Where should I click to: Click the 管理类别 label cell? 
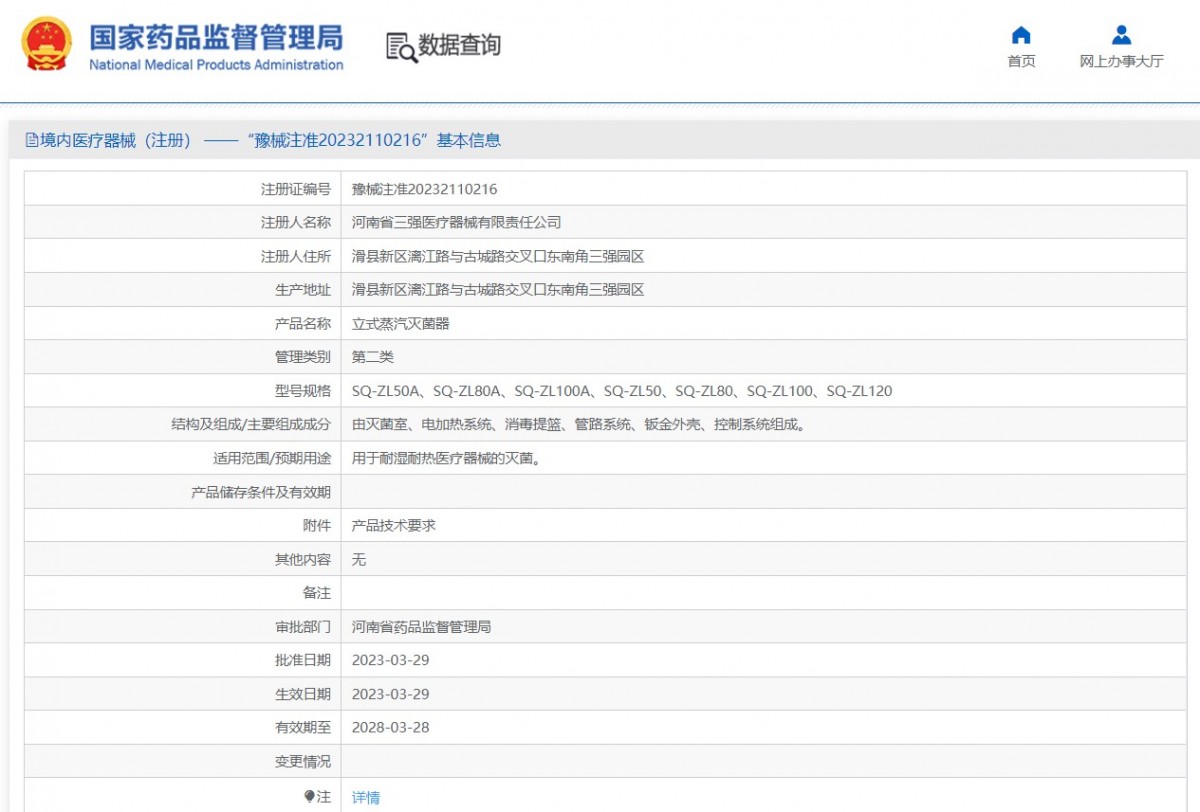click(x=183, y=357)
